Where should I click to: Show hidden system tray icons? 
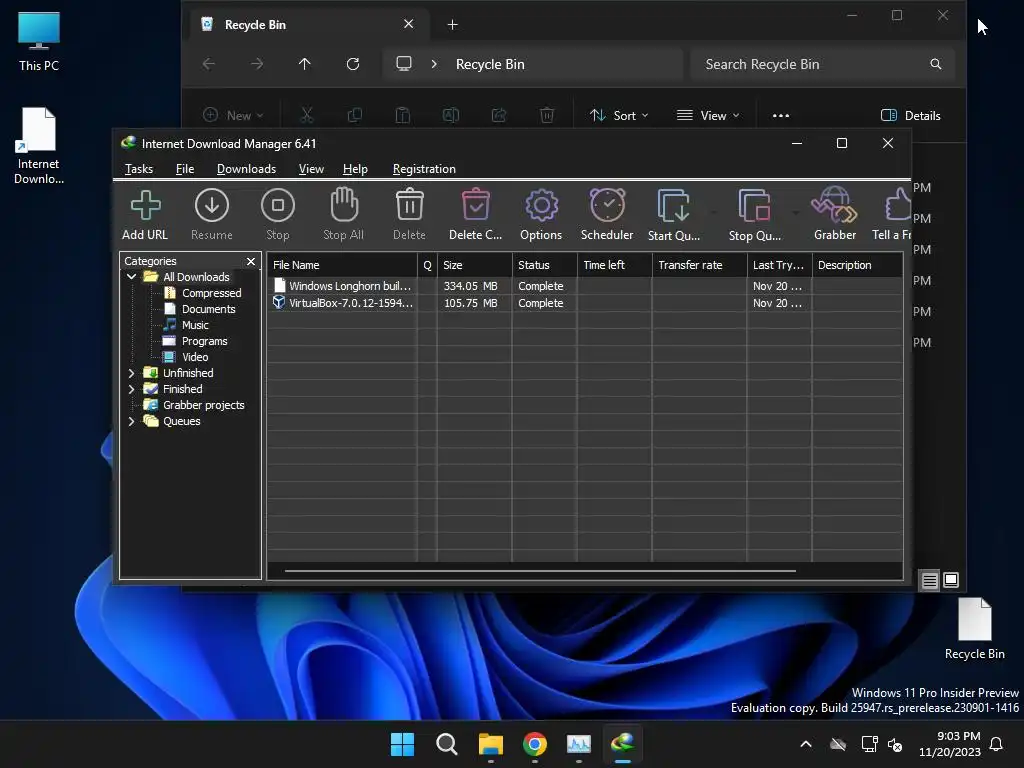(x=806, y=744)
